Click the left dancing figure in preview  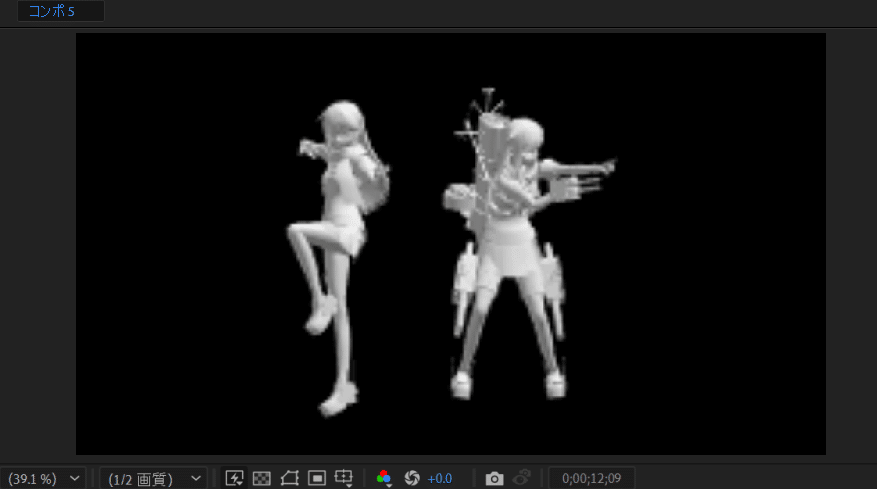[336, 257]
